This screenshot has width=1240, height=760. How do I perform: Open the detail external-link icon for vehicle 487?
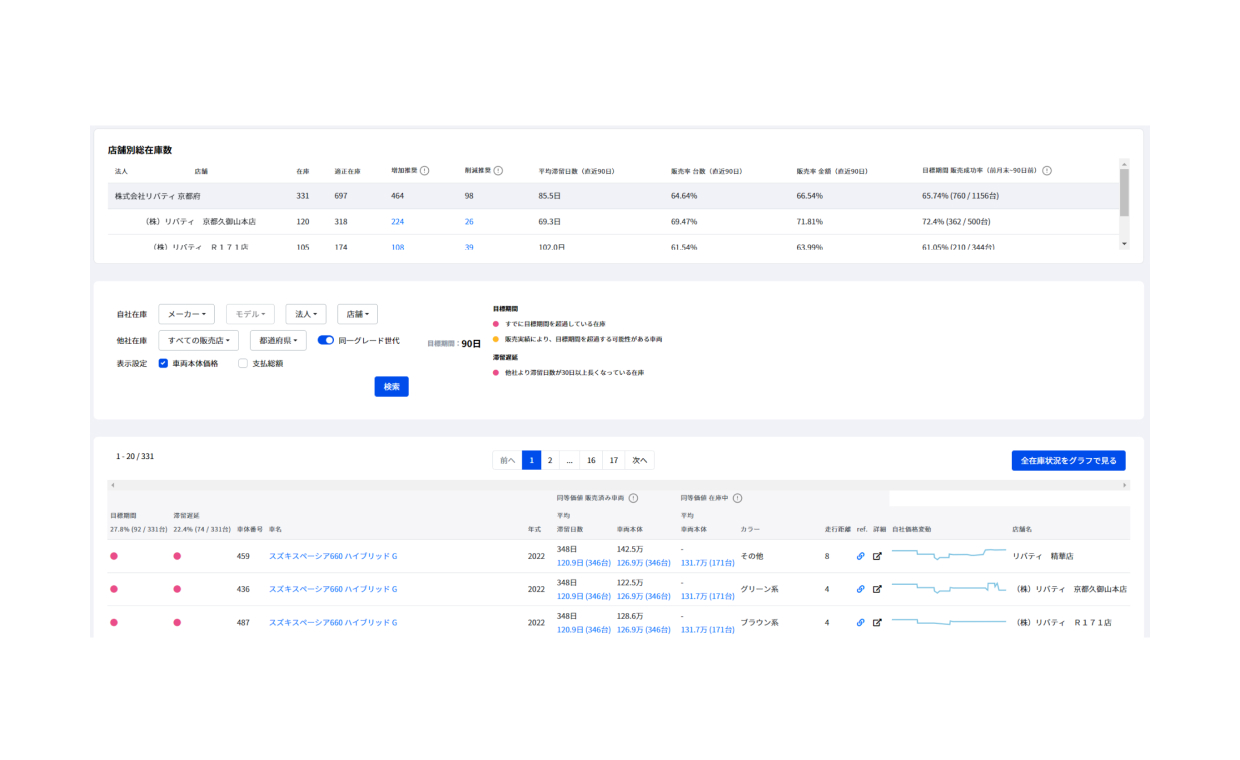pos(877,622)
